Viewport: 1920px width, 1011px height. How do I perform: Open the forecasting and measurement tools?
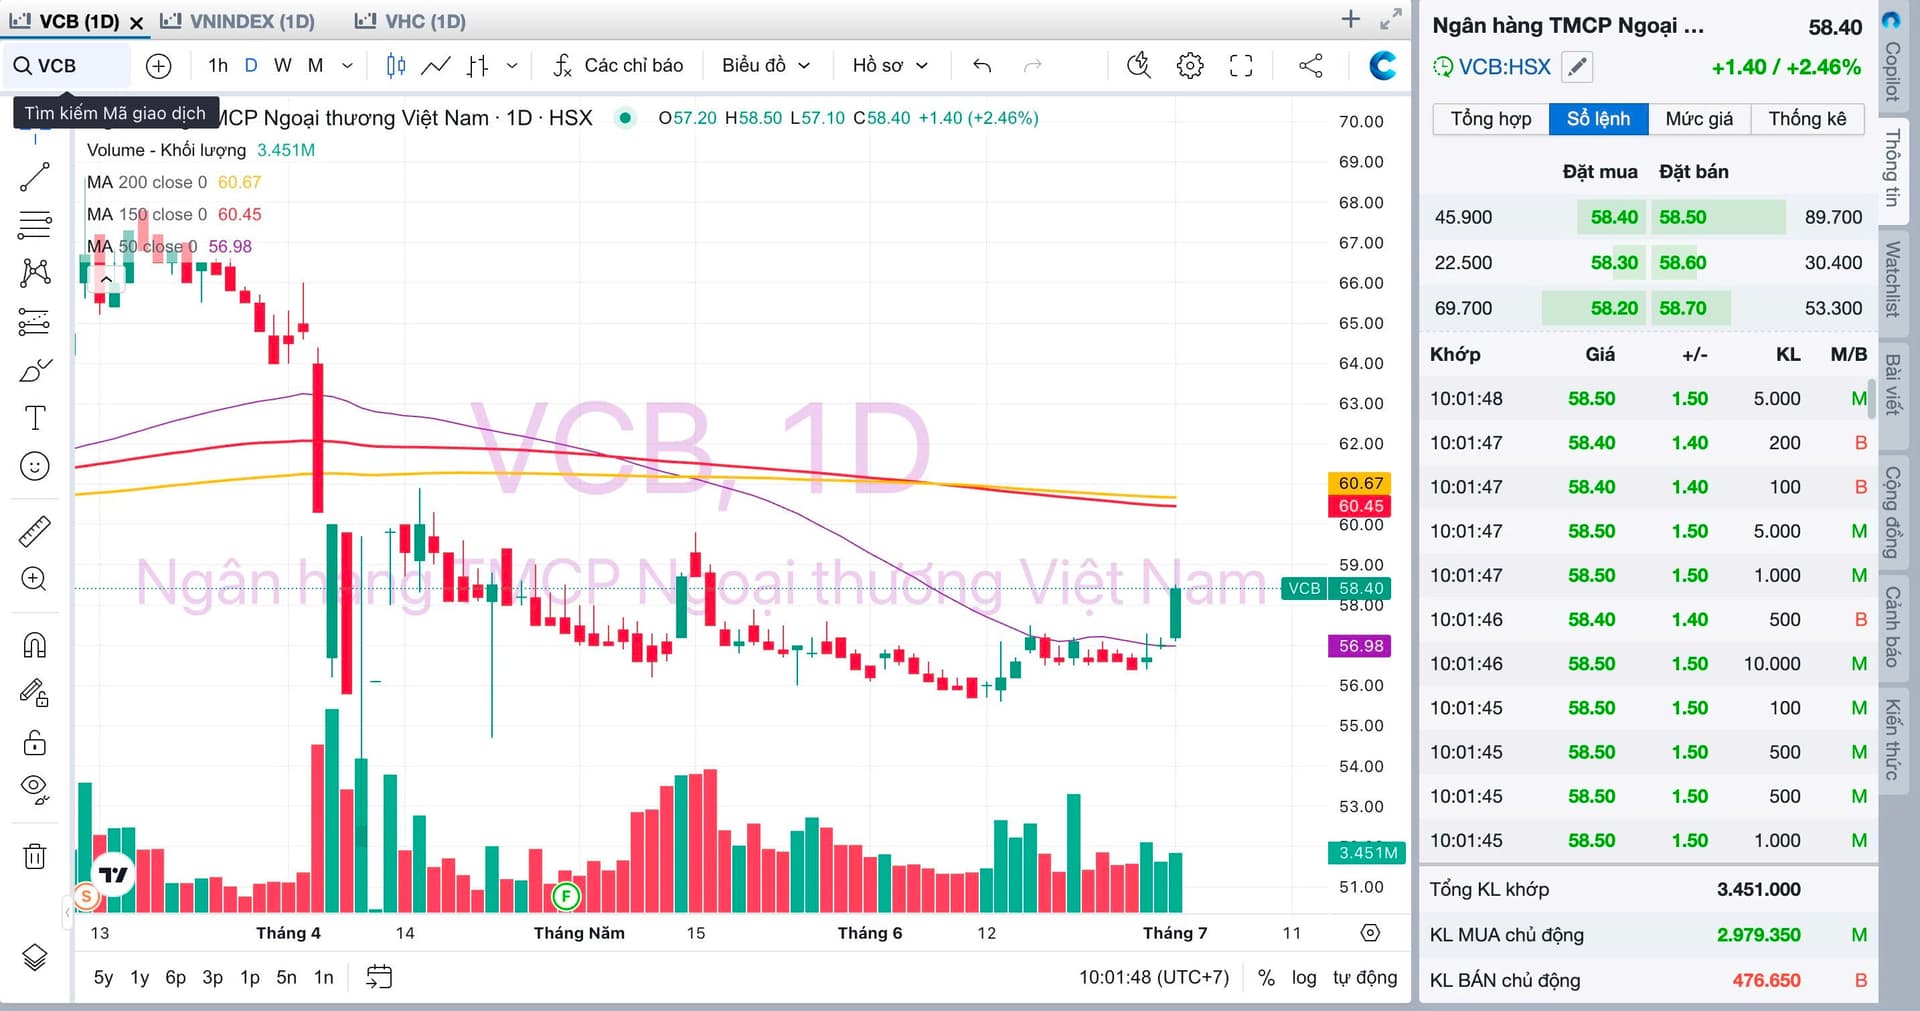click(x=35, y=321)
